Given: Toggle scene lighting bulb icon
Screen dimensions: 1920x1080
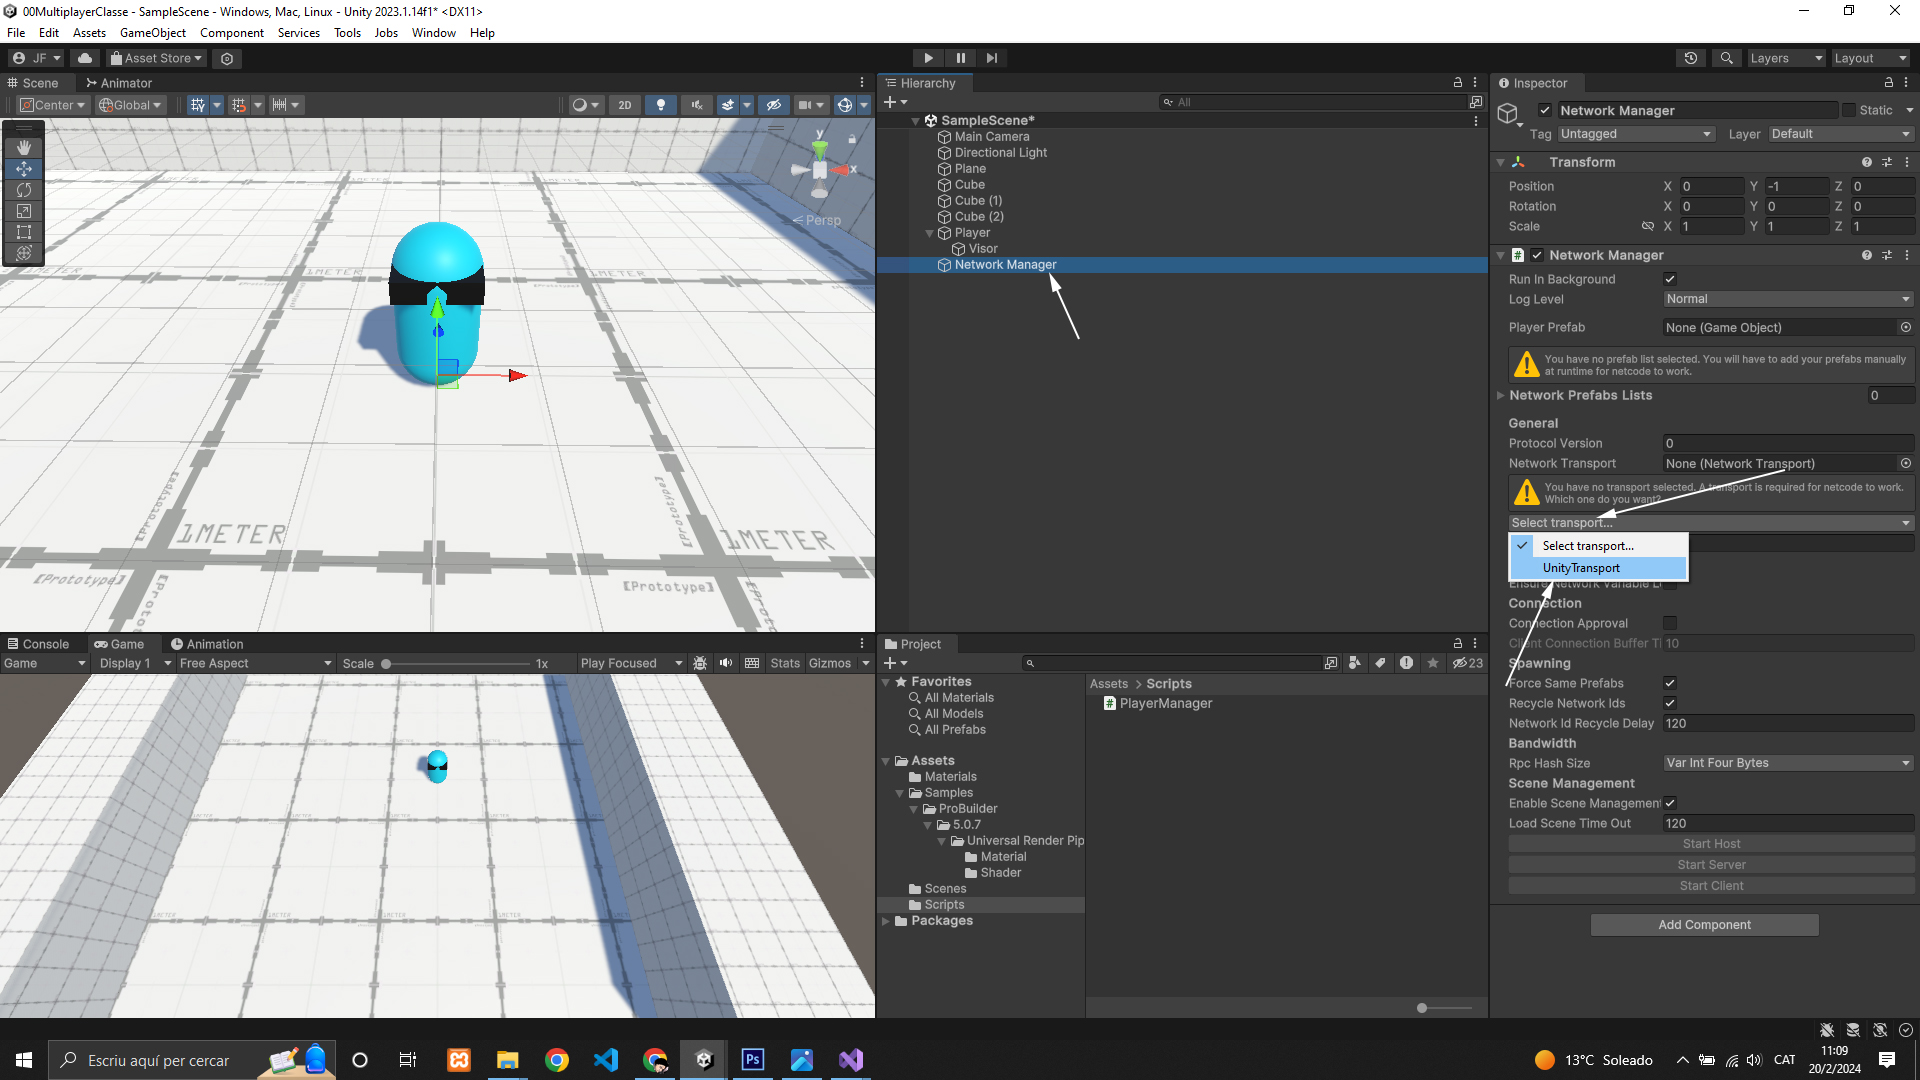Looking at the screenshot, I should [660, 105].
